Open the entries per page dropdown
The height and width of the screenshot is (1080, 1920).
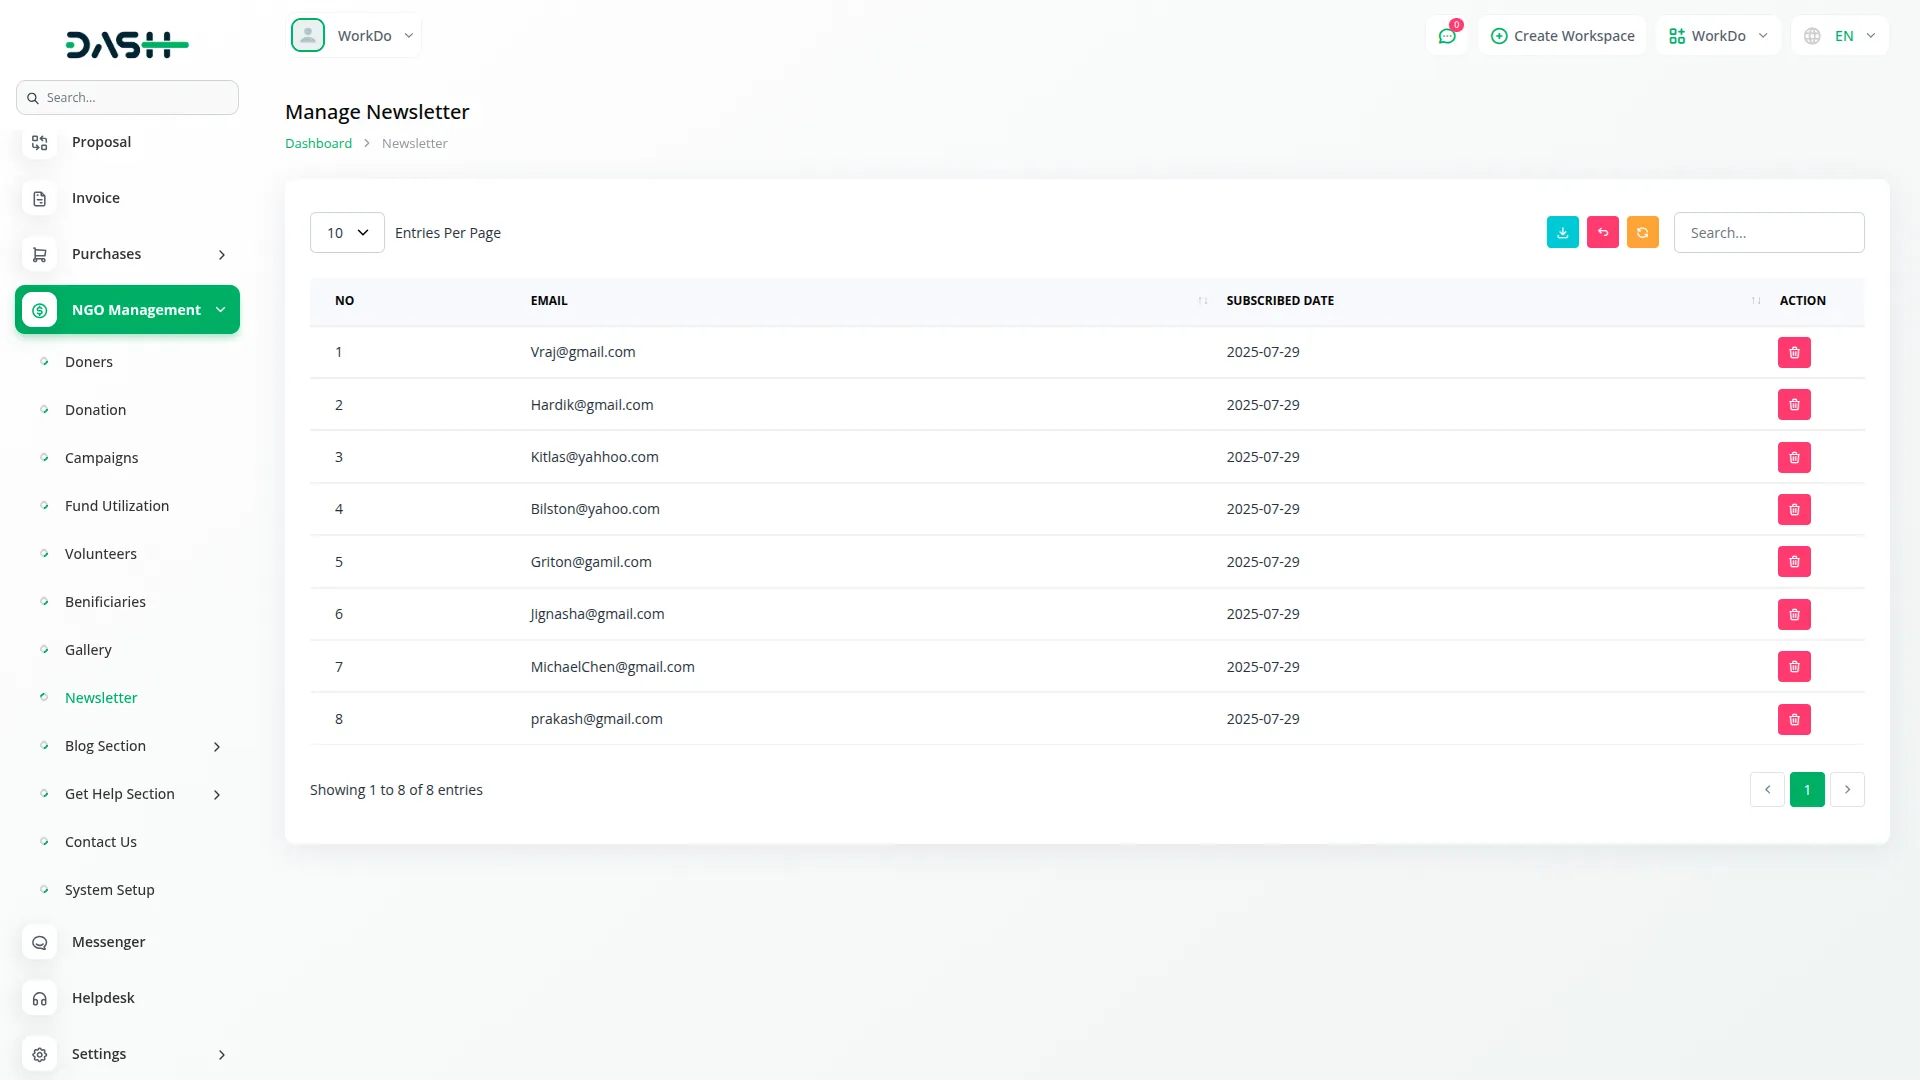347,233
